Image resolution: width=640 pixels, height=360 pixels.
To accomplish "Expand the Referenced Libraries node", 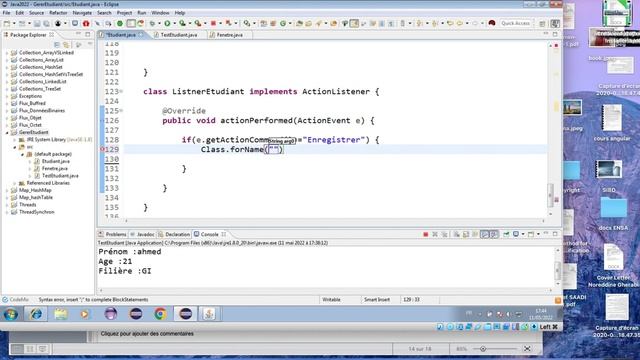I will [x=15, y=183].
